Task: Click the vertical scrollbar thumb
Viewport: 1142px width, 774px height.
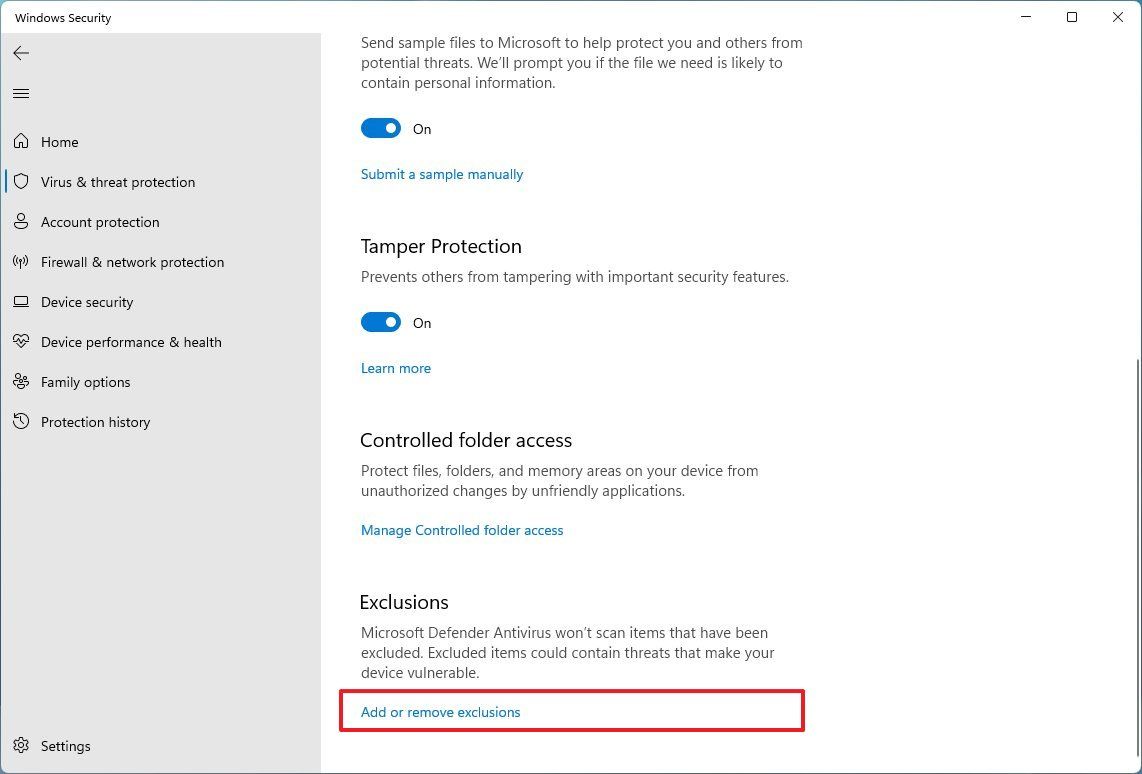Action: 1138,556
